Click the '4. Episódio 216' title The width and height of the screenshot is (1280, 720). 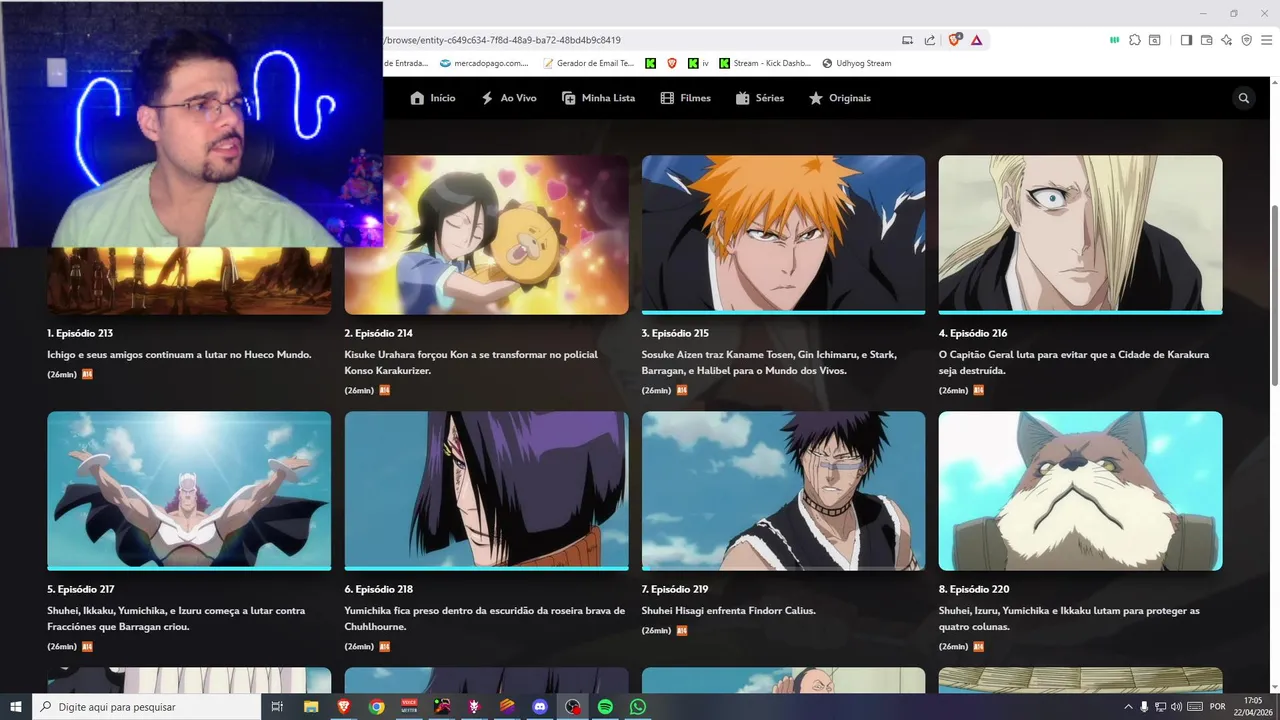pos(973,333)
